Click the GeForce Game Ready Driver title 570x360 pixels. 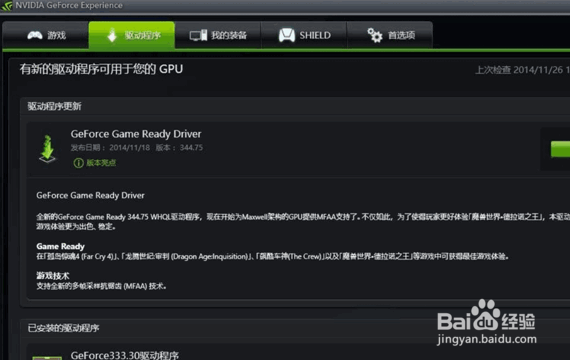(136, 134)
